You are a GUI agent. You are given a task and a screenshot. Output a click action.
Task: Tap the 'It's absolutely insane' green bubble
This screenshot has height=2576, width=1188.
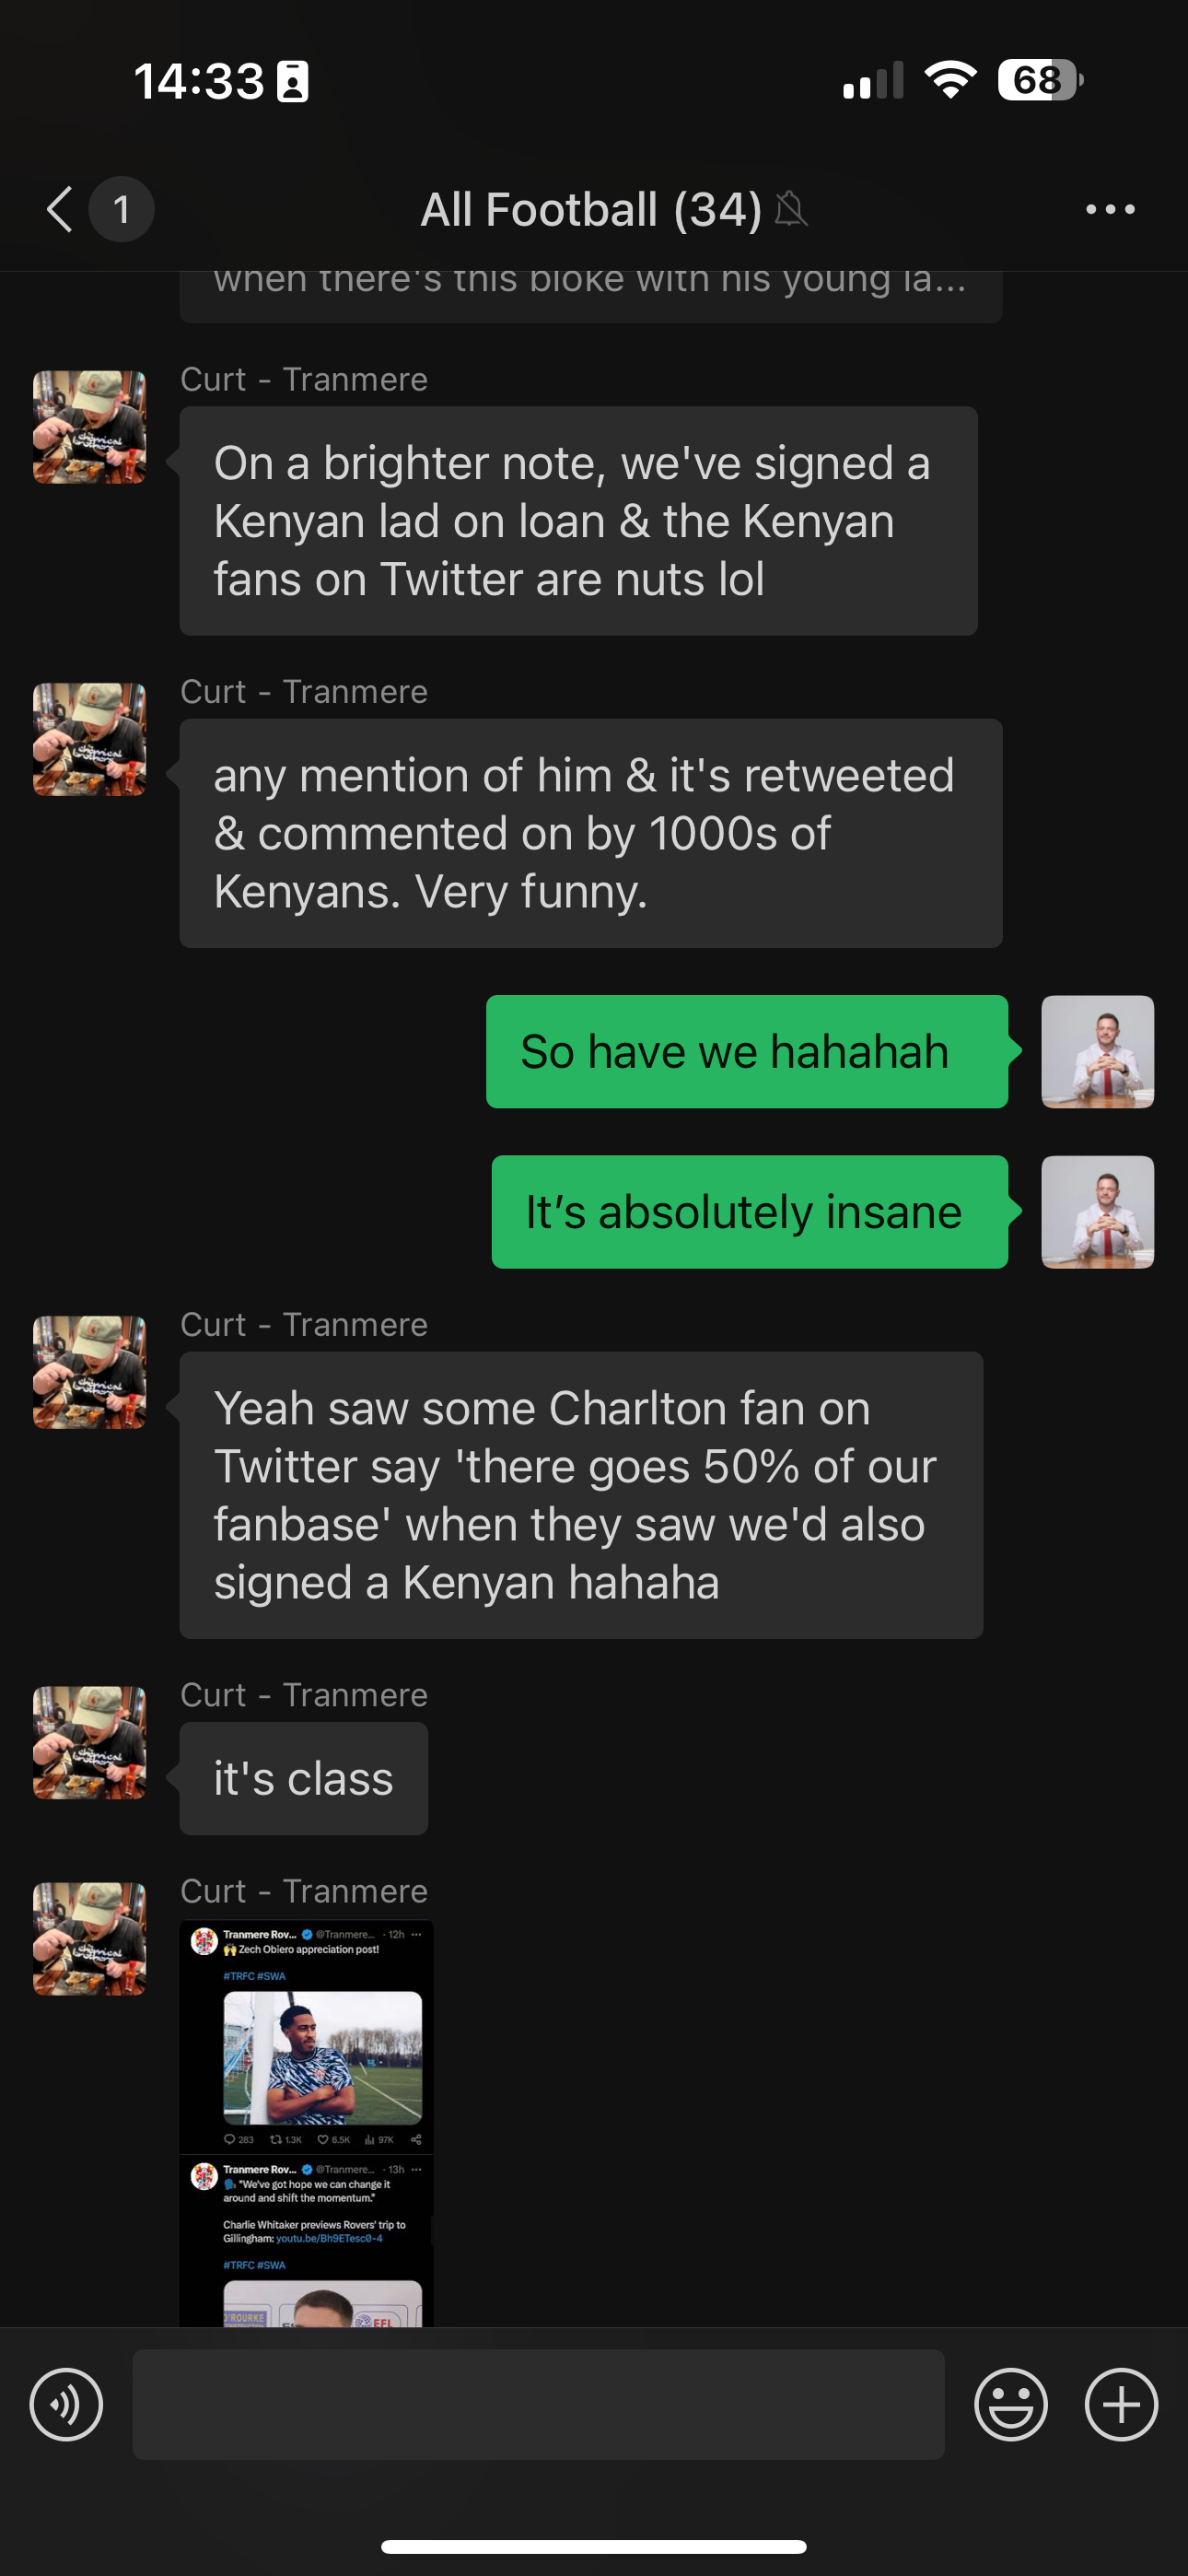pos(750,1212)
